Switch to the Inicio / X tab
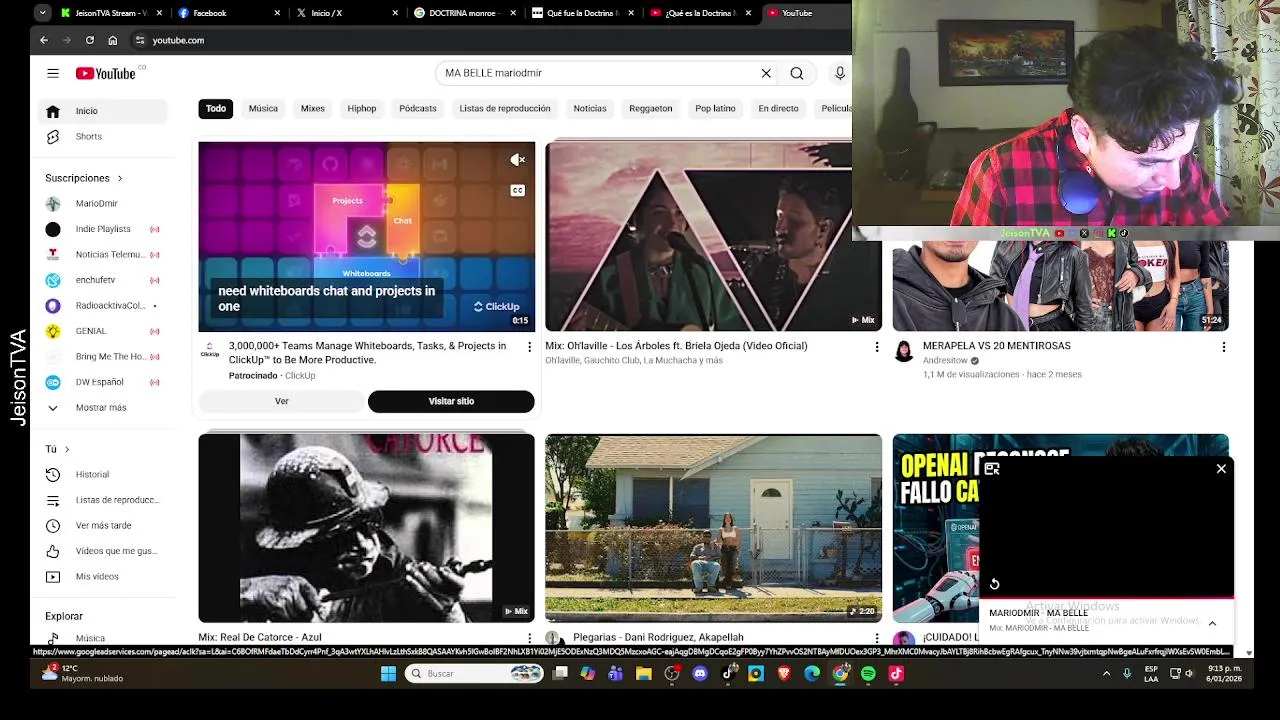This screenshot has height=720, width=1280. click(347, 13)
